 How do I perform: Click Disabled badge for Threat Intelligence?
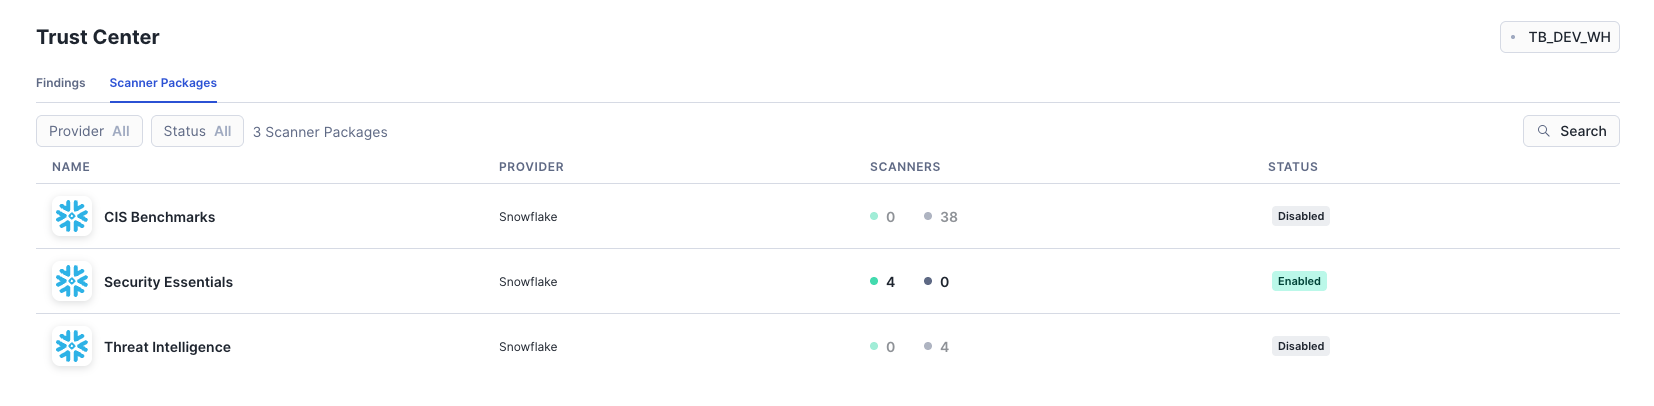click(x=1301, y=346)
